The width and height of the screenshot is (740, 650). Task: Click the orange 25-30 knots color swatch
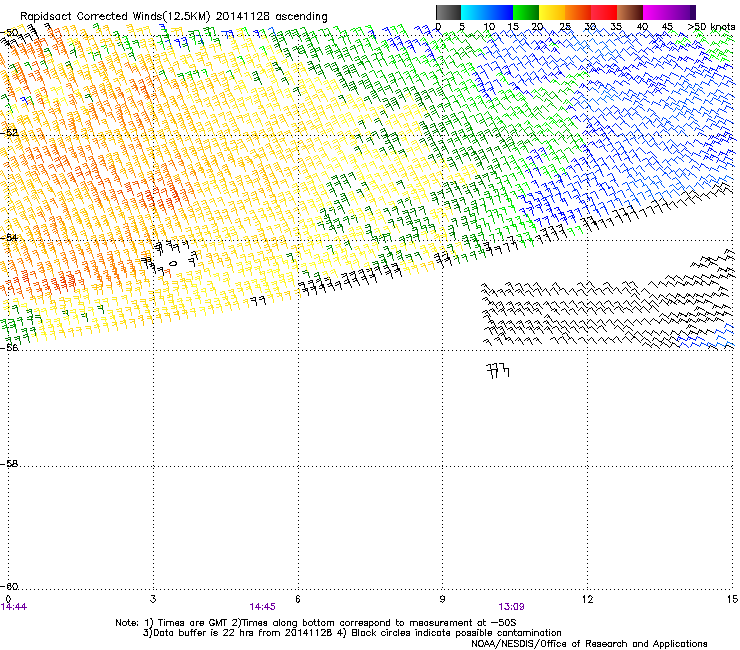[x=578, y=12]
